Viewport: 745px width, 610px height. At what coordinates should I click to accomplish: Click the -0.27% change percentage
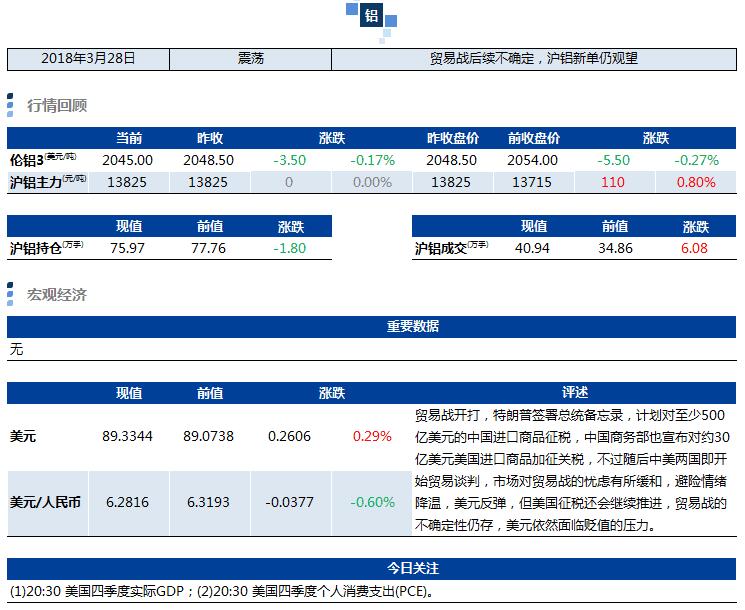pyautogui.click(x=697, y=160)
